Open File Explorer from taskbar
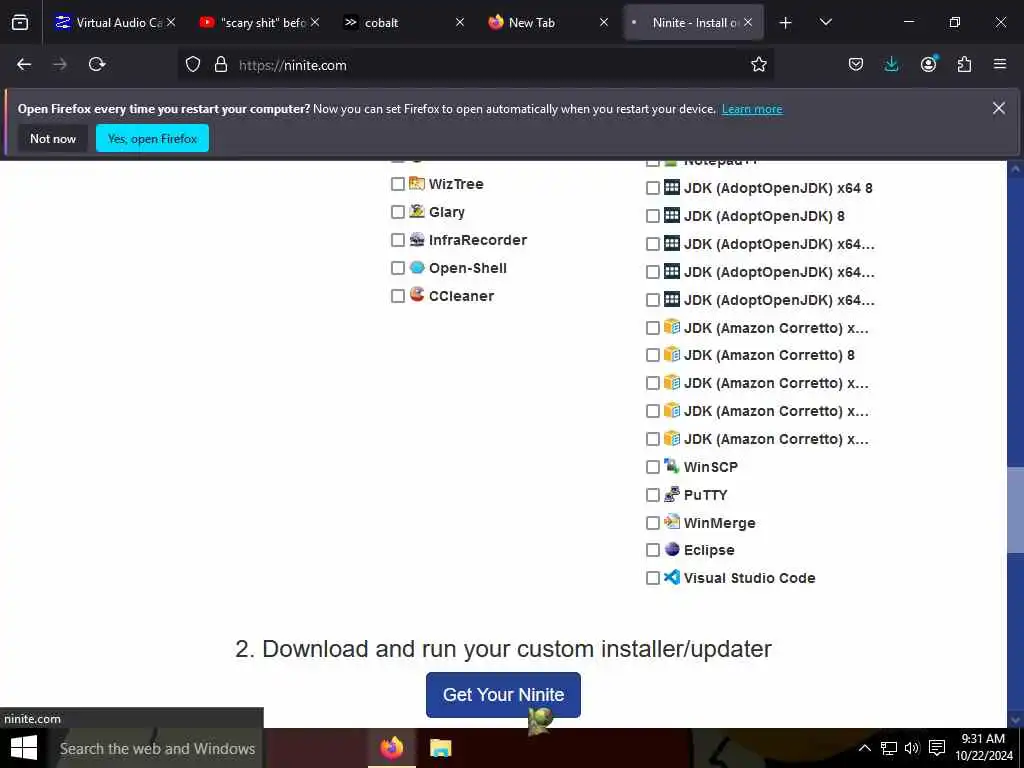 pyautogui.click(x=441, y=748)
